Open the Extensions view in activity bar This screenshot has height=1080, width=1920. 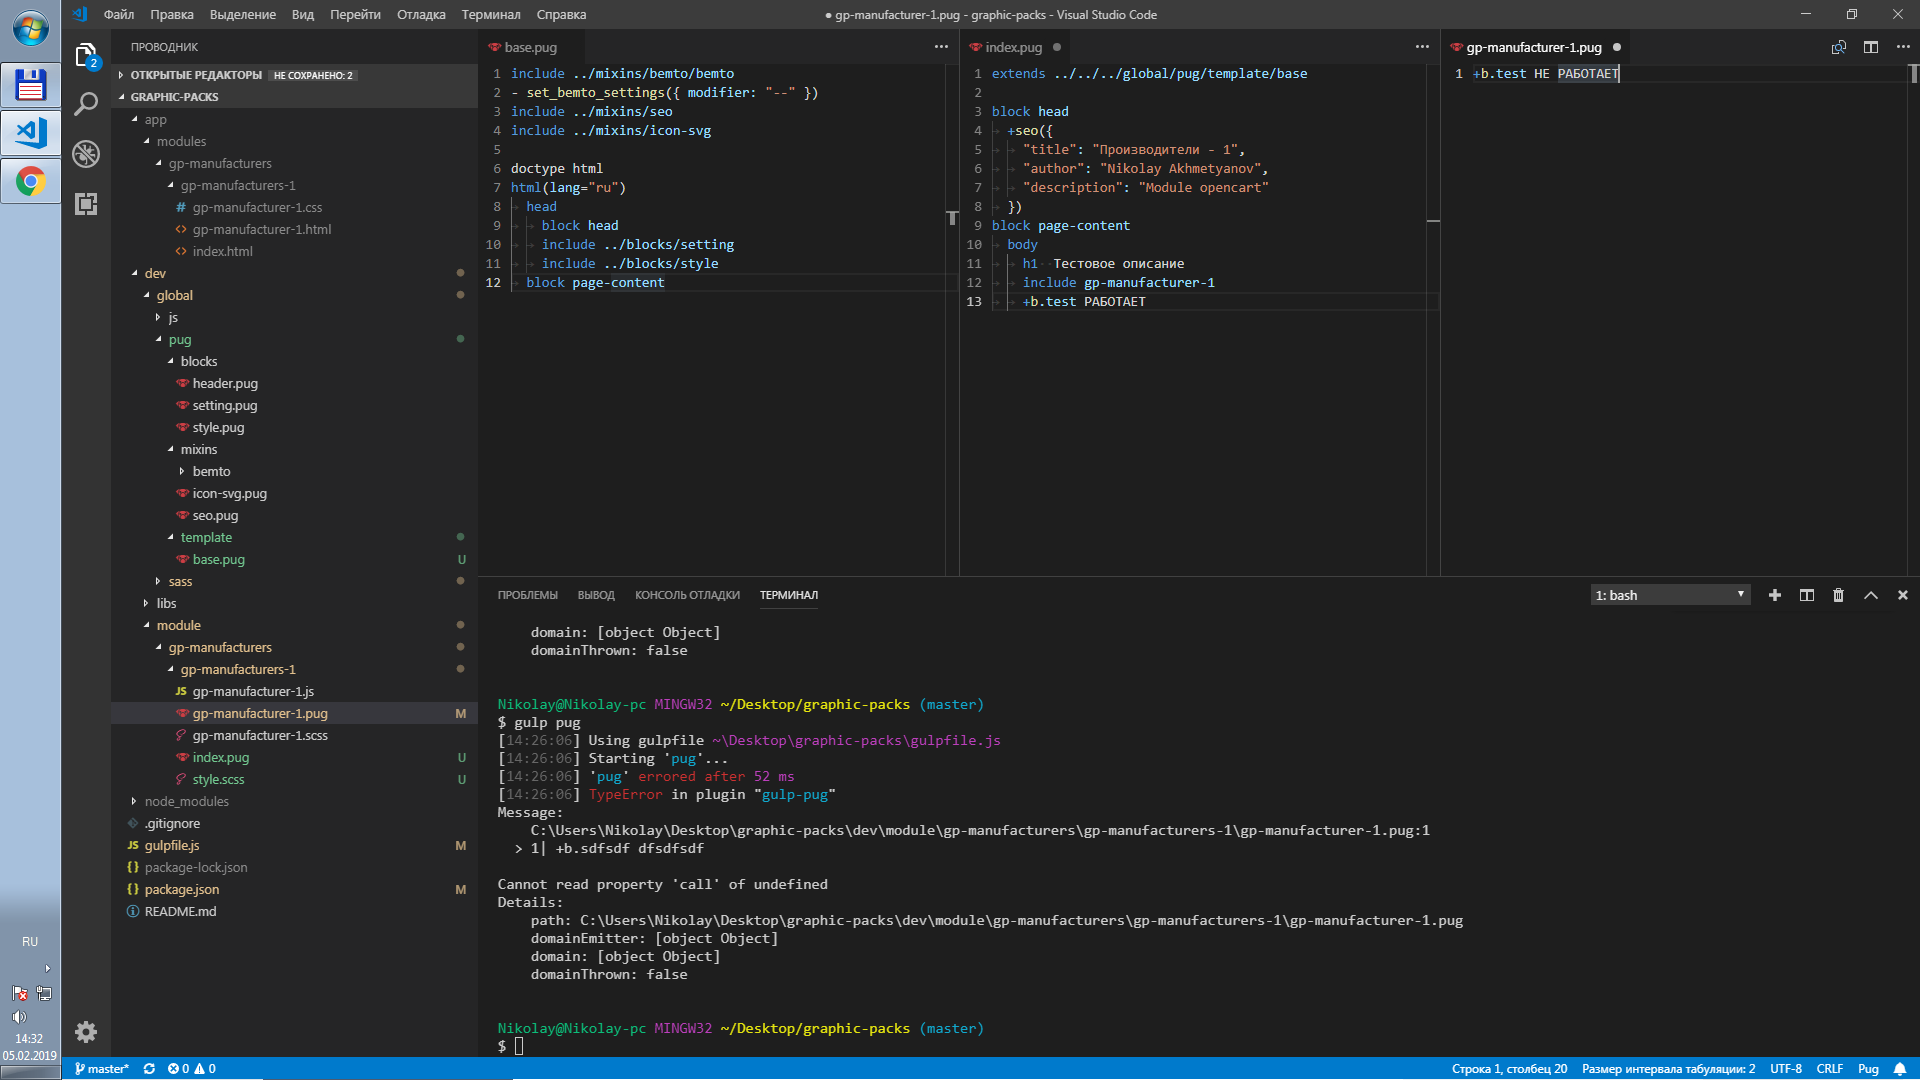[86, 204]
